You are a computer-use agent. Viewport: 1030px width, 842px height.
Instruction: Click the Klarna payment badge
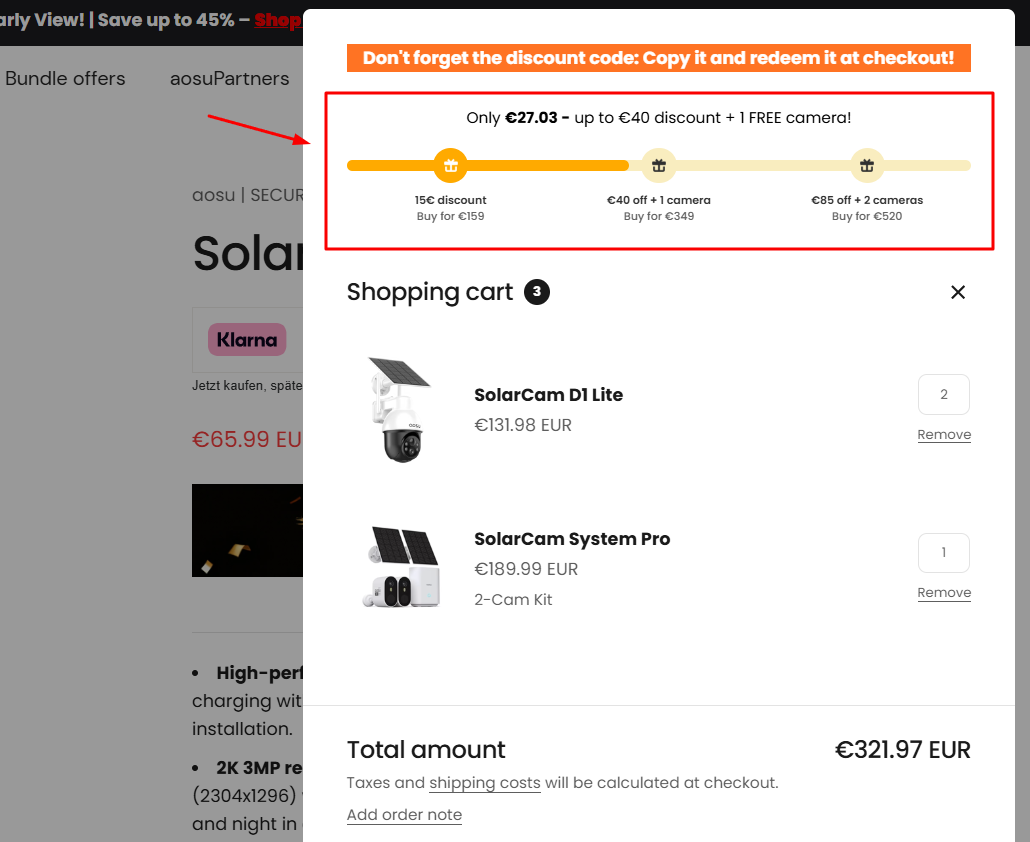click(247, 340)
